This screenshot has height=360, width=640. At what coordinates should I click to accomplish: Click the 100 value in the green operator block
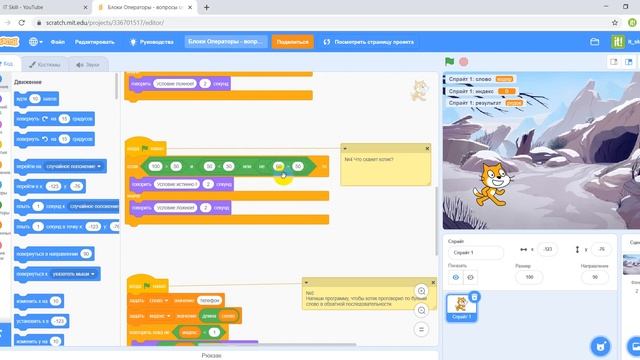[x=156, y=166]
